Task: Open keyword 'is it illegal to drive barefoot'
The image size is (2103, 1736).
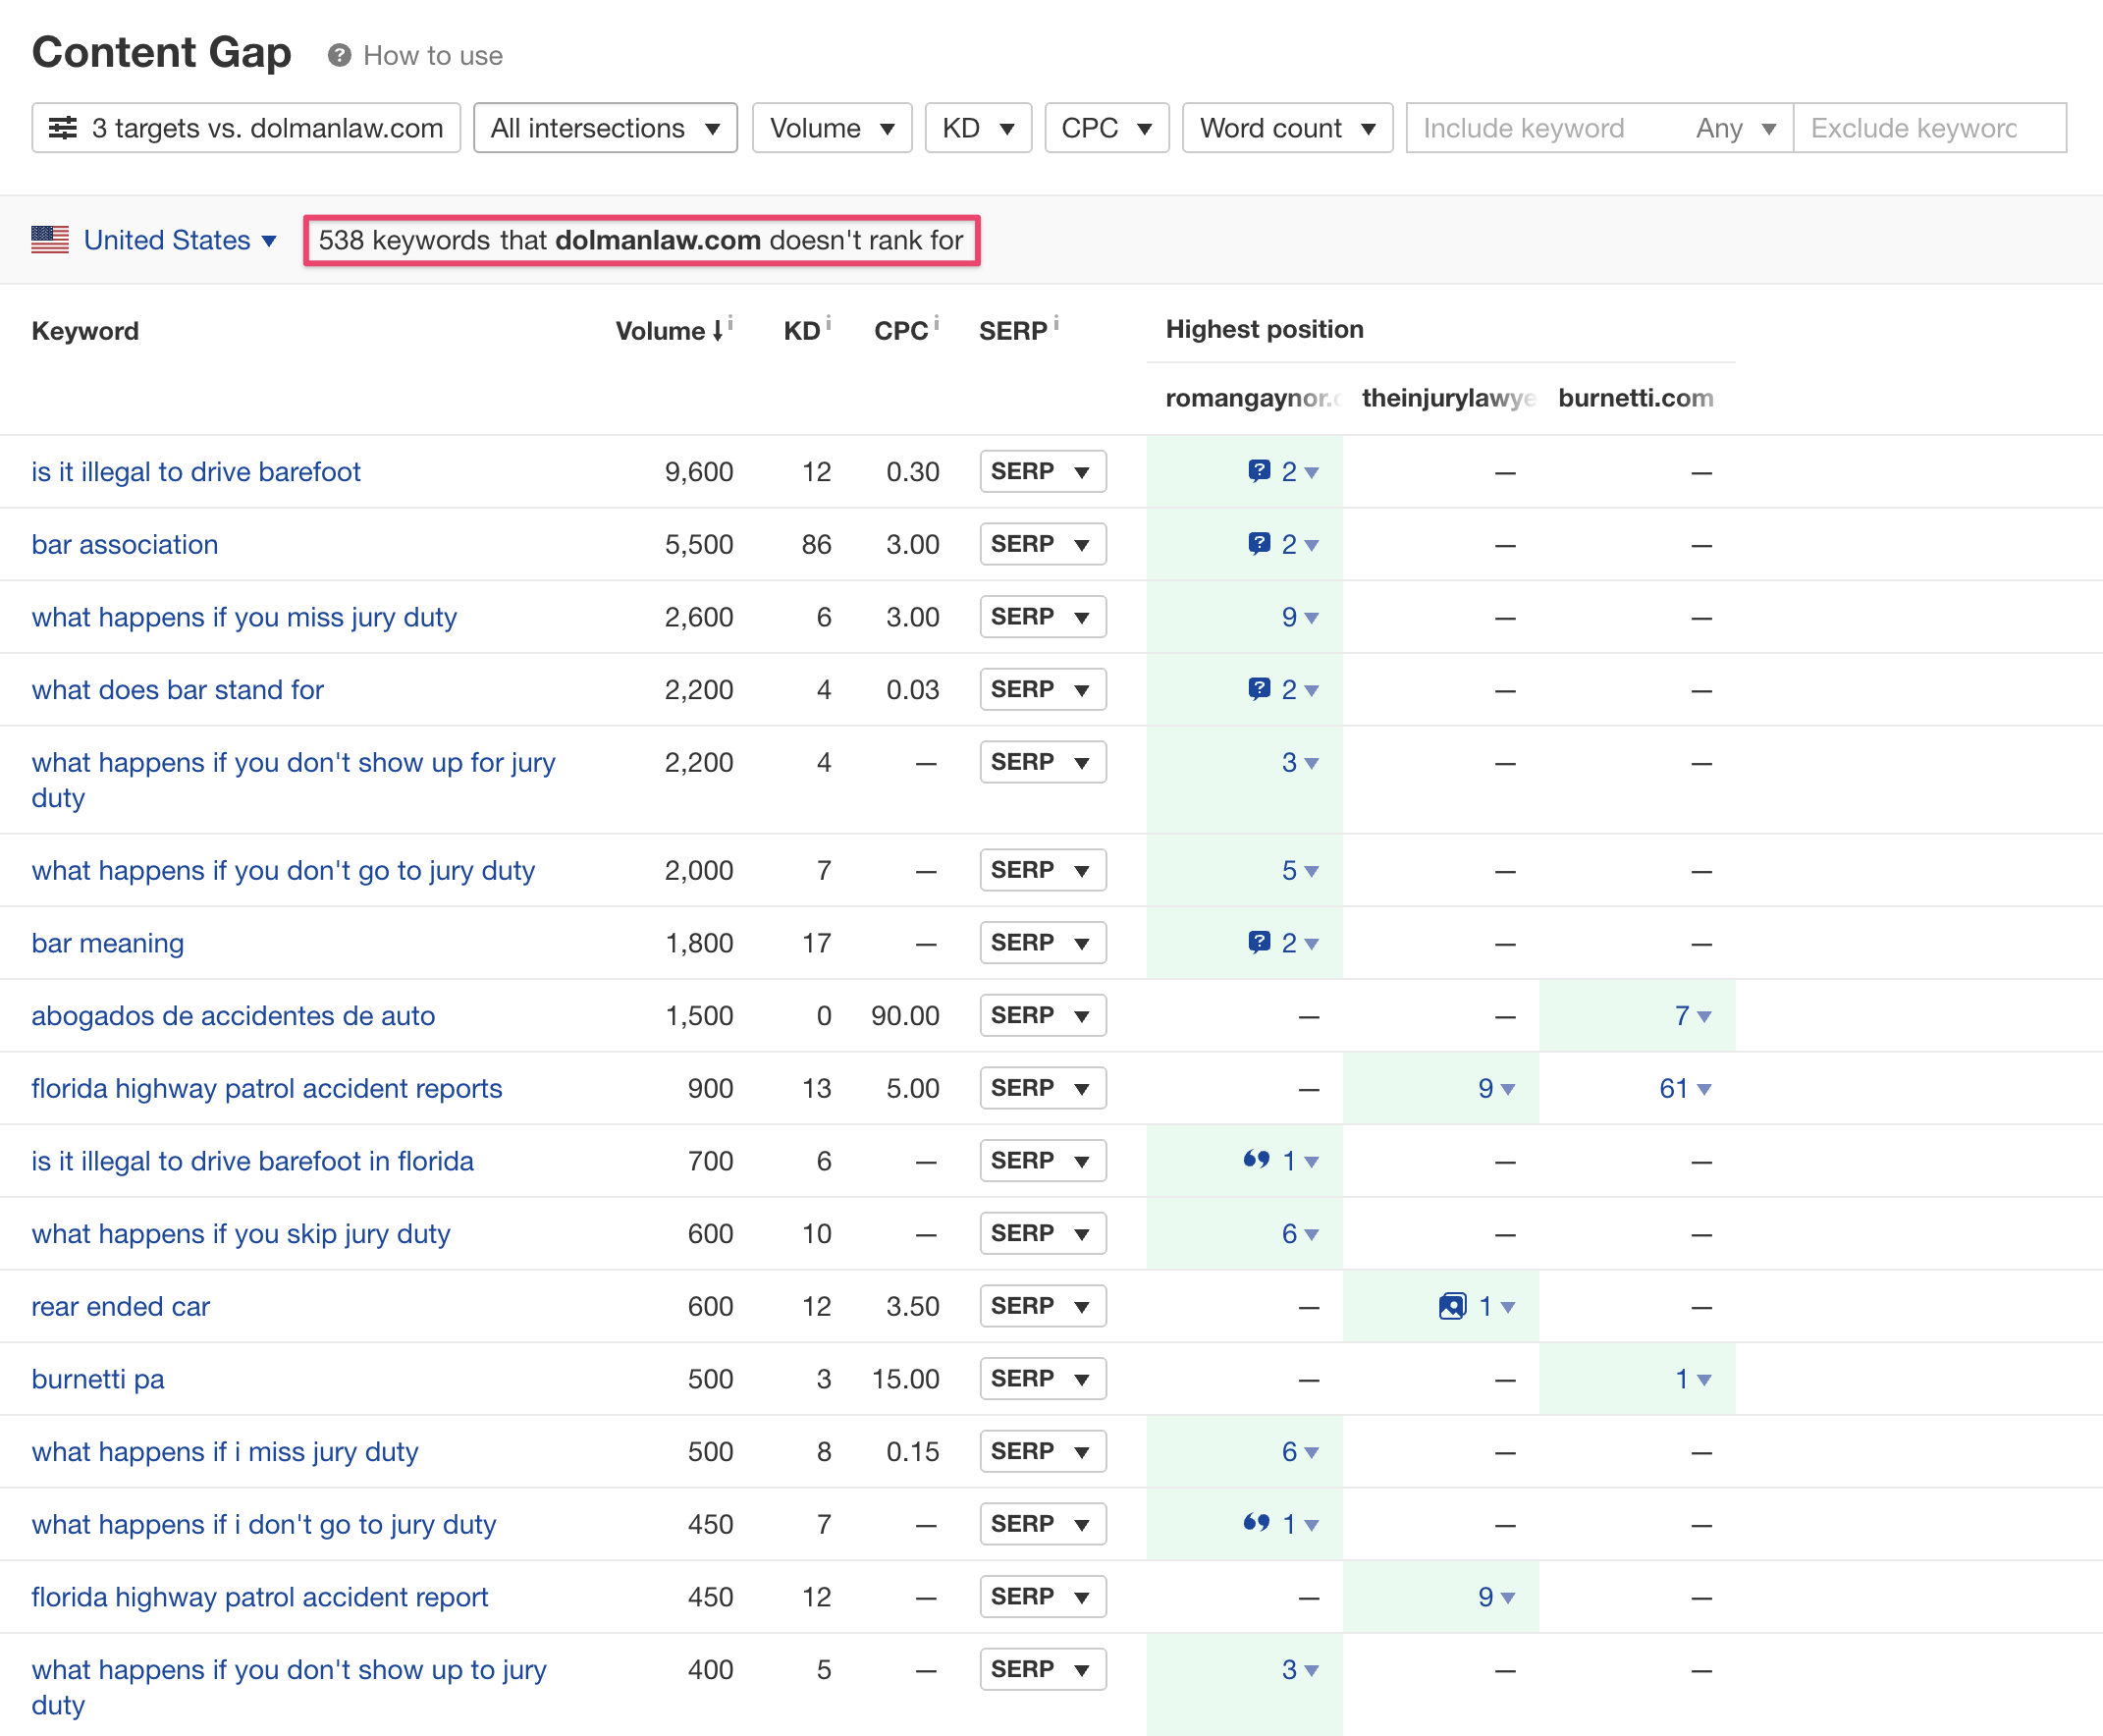Action: pos(196,472)
